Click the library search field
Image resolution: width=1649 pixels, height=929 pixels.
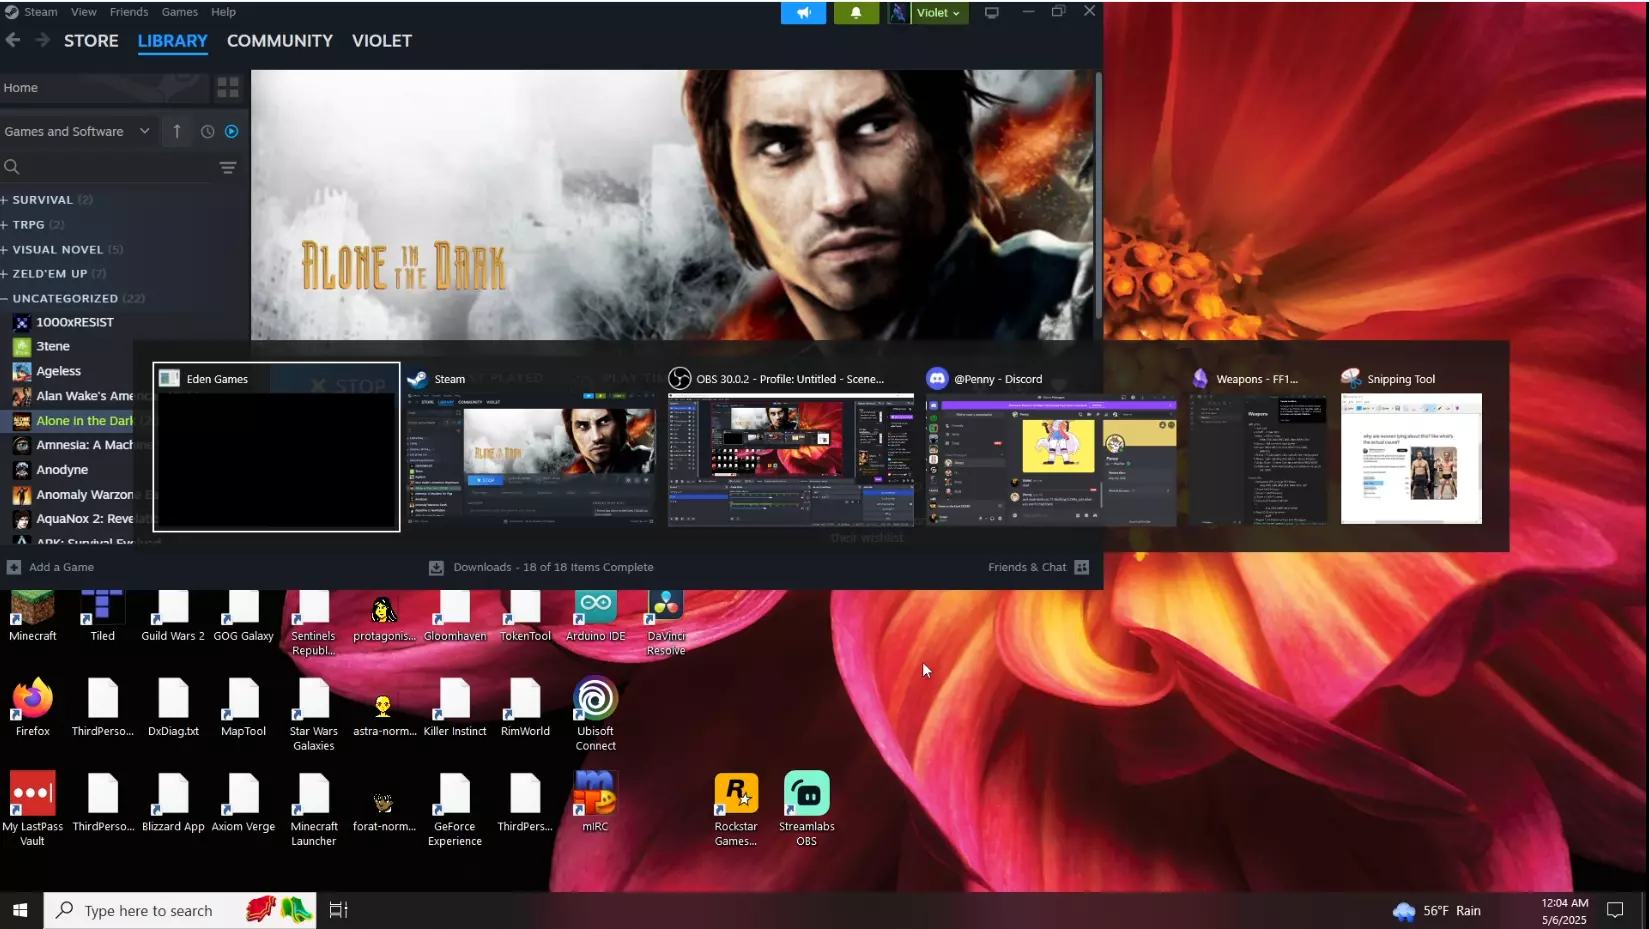105,167
